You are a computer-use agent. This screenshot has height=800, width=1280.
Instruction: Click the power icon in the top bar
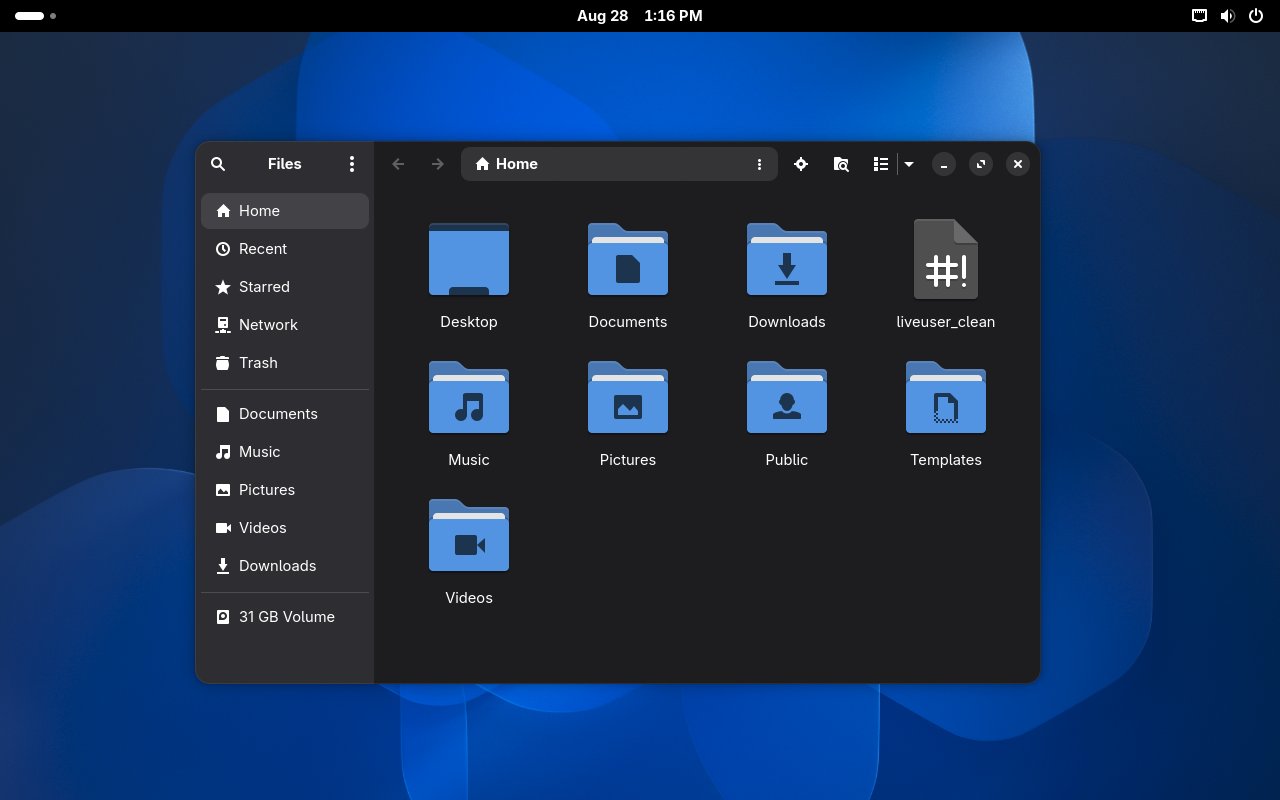tap(1256, 16)
